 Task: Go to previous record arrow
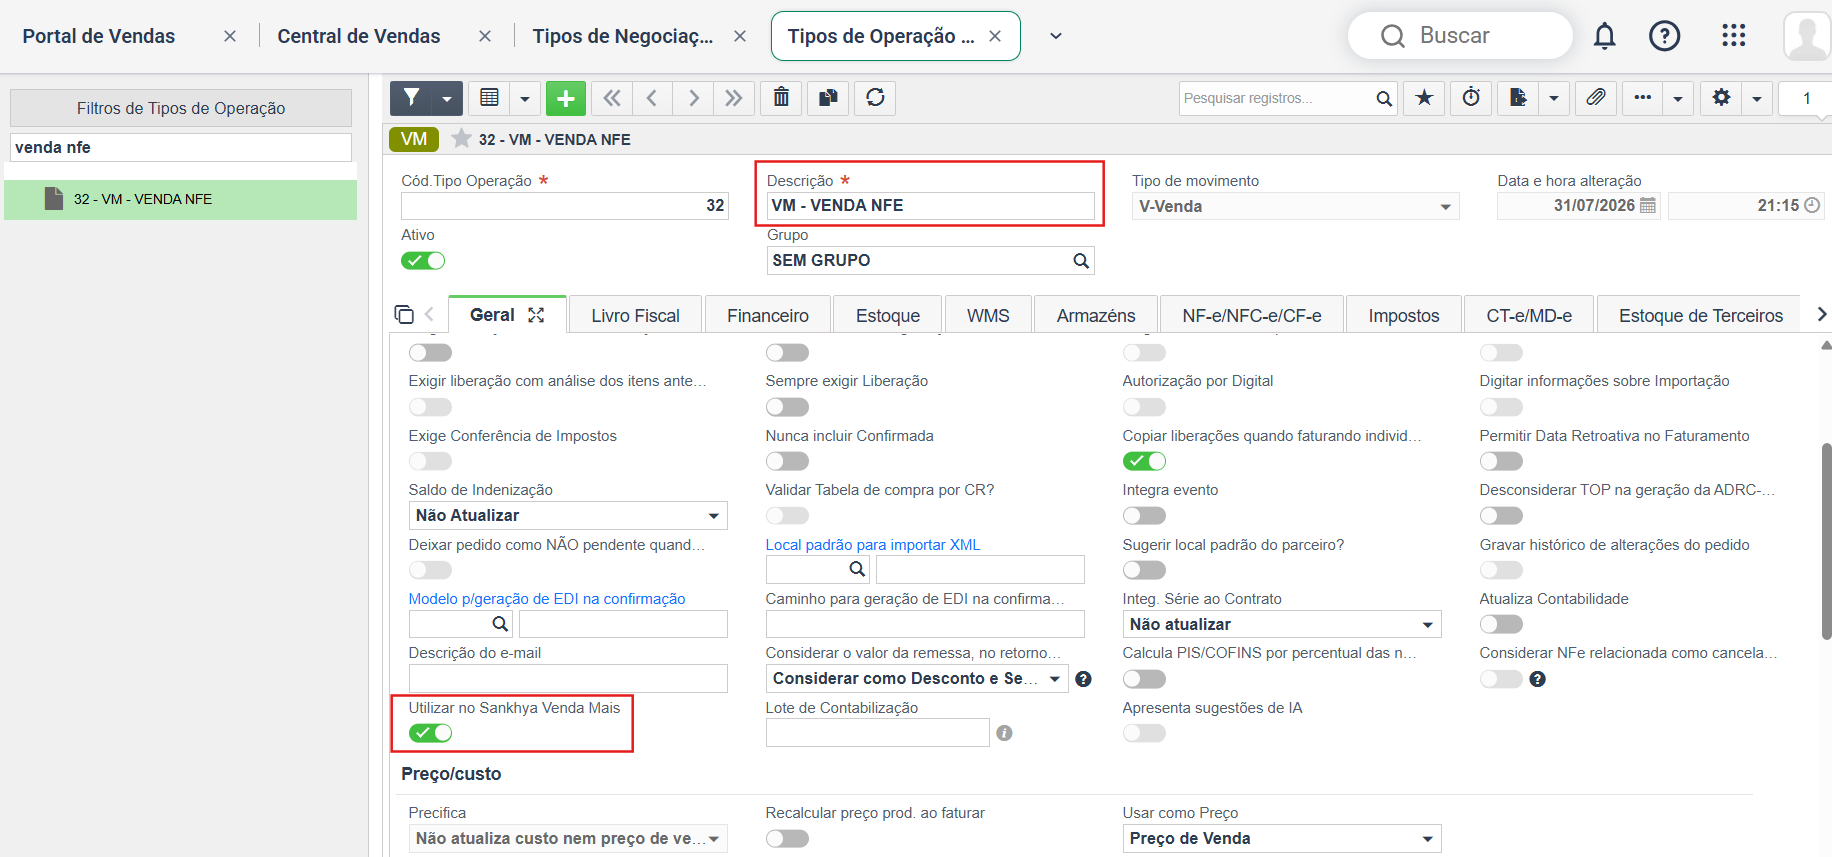click(x=652, y=98)
